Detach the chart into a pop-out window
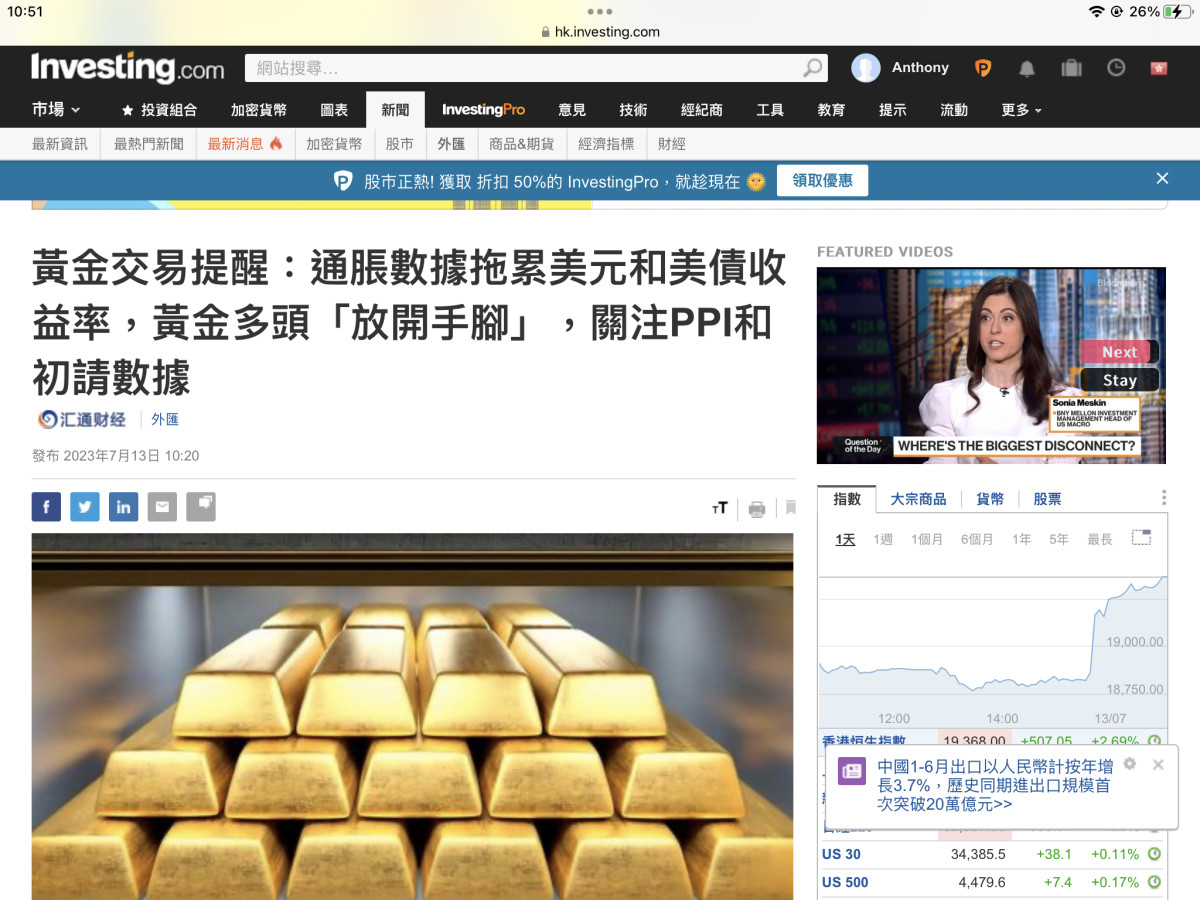Viewport: 1200px width, 900px height. click(x=1141, y=537)
